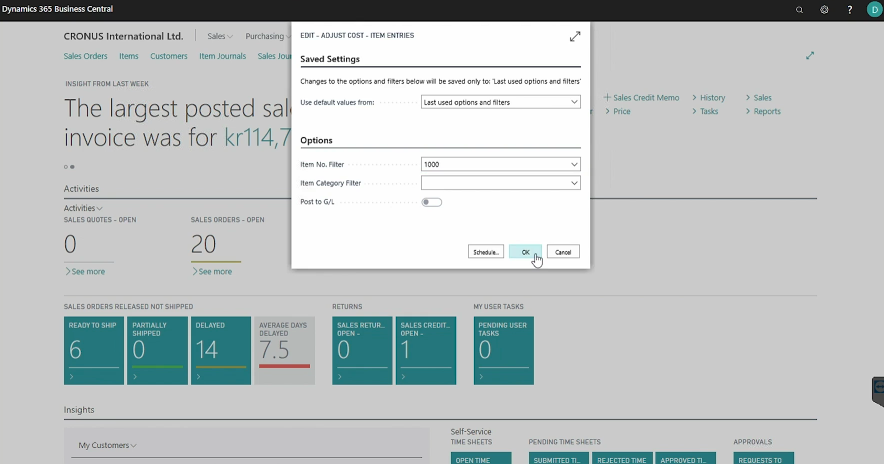This screenshot has width=884, height=464.
Task: Open the Requests to Approve tile
Action: pos(763,458)
